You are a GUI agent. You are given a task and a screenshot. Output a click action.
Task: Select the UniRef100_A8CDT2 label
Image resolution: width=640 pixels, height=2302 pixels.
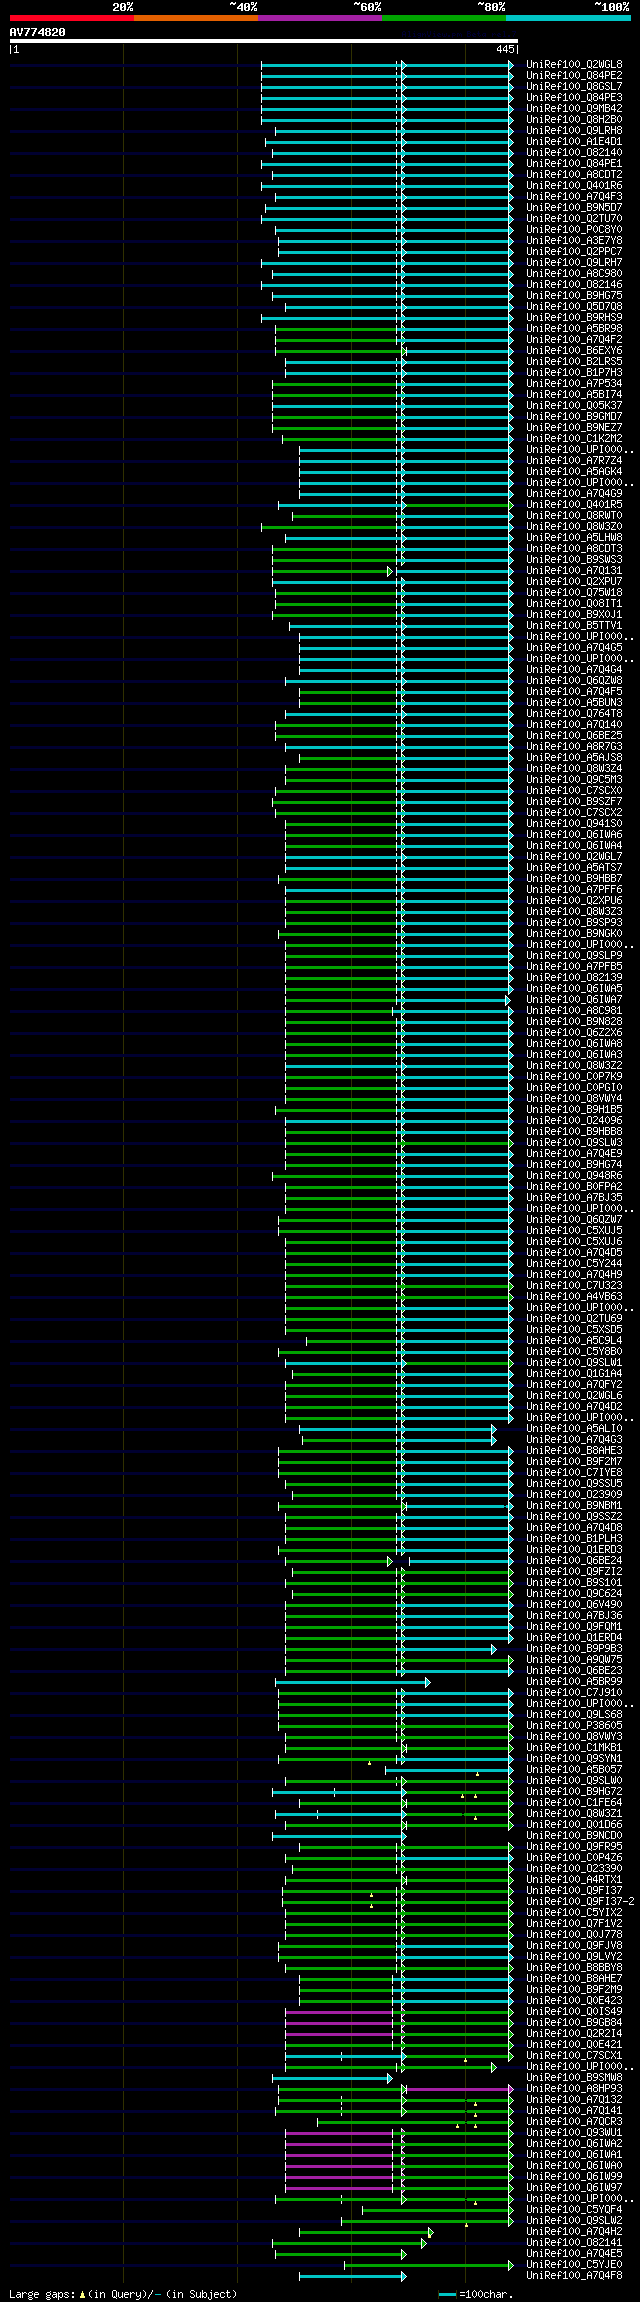[574, 175]
